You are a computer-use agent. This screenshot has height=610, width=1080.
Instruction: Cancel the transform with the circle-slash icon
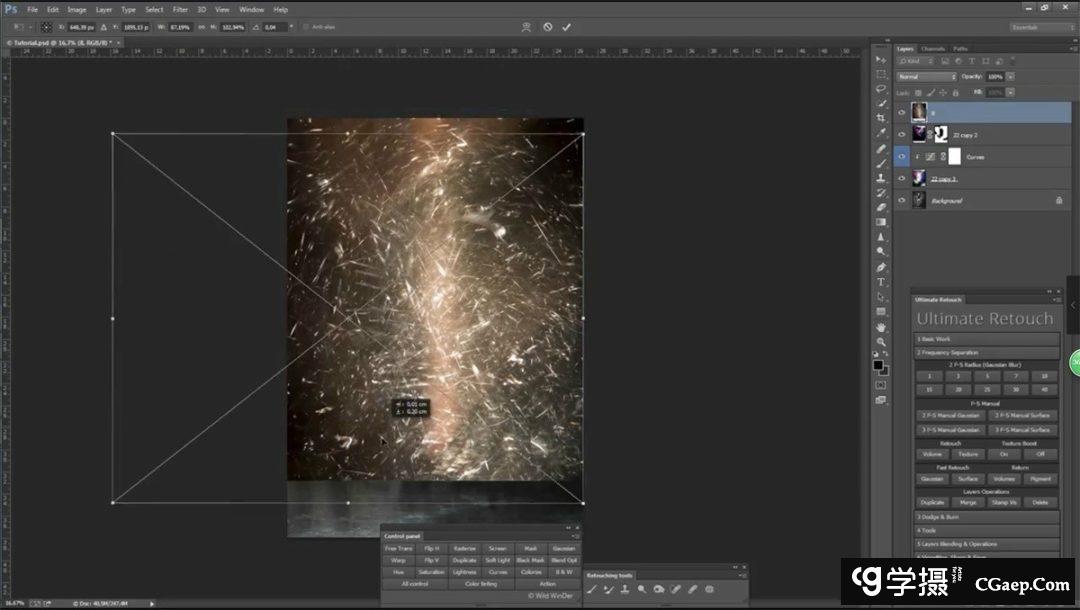click(547, 27)
